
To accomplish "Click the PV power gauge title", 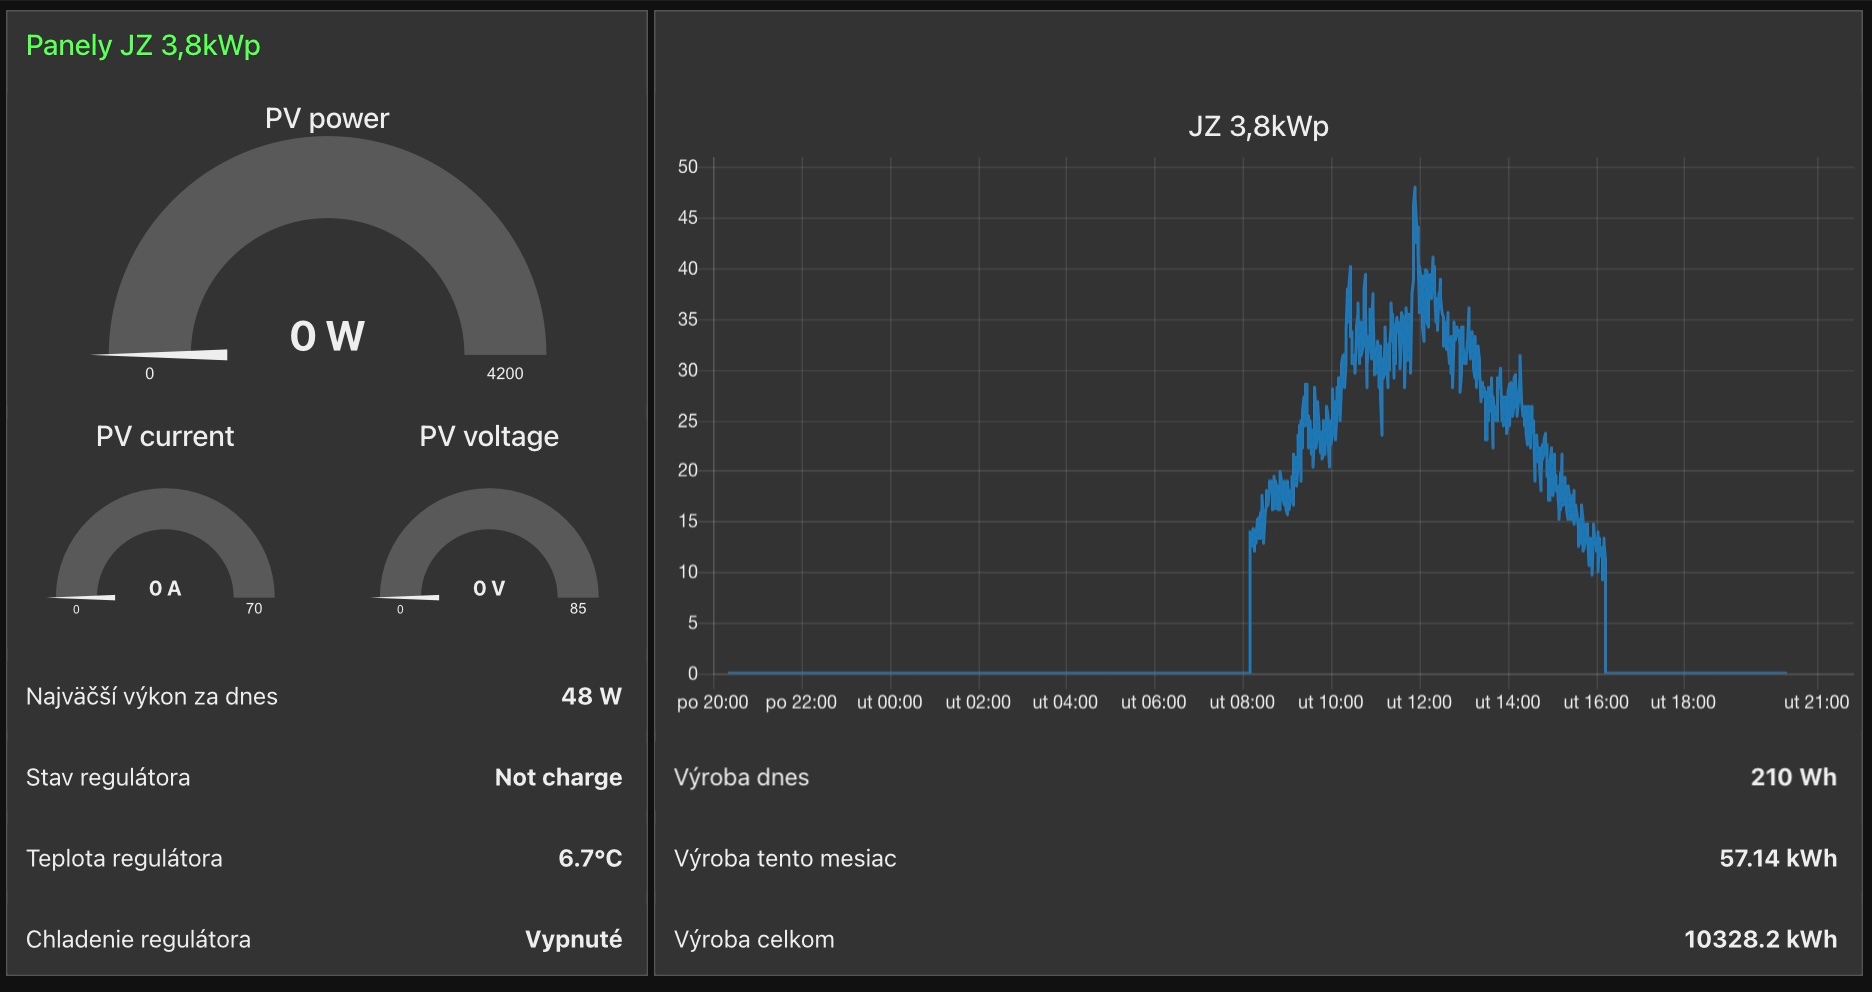I will coord(327,118).
